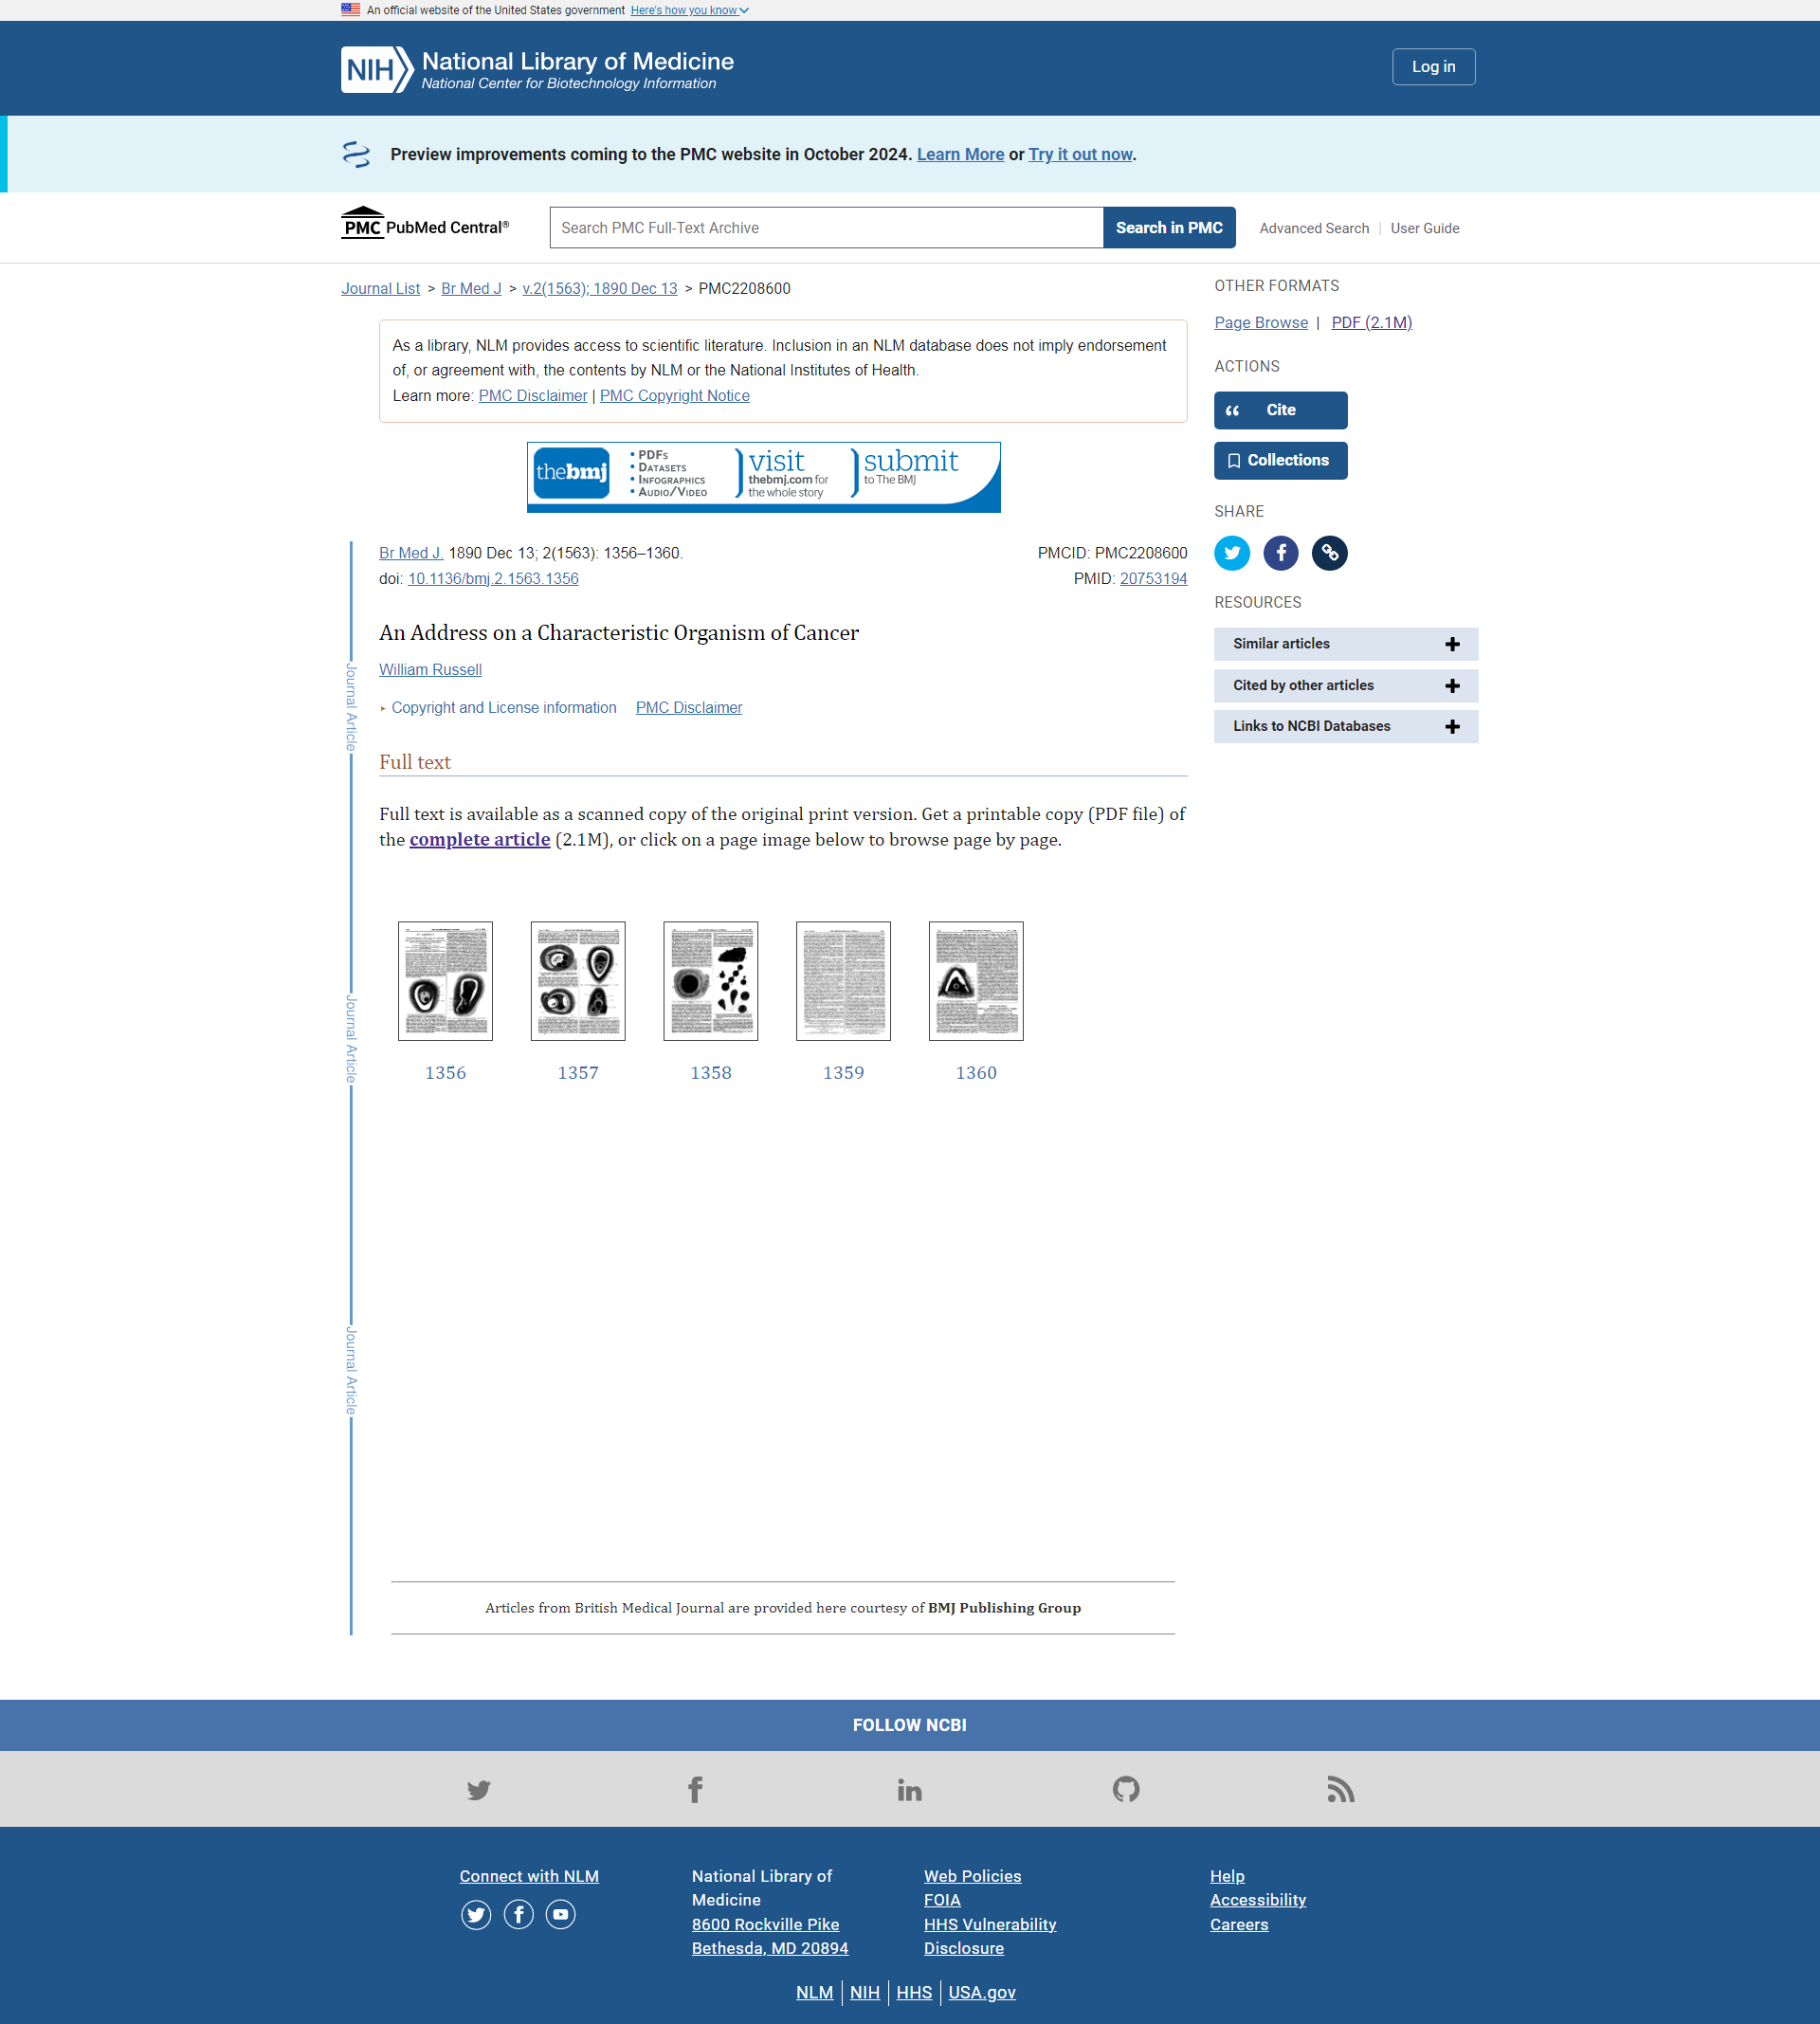The width and height of the screenshot is (1820, 2024).
Task: Expand Cited by other articles section
Action: tap(1345, 685)
